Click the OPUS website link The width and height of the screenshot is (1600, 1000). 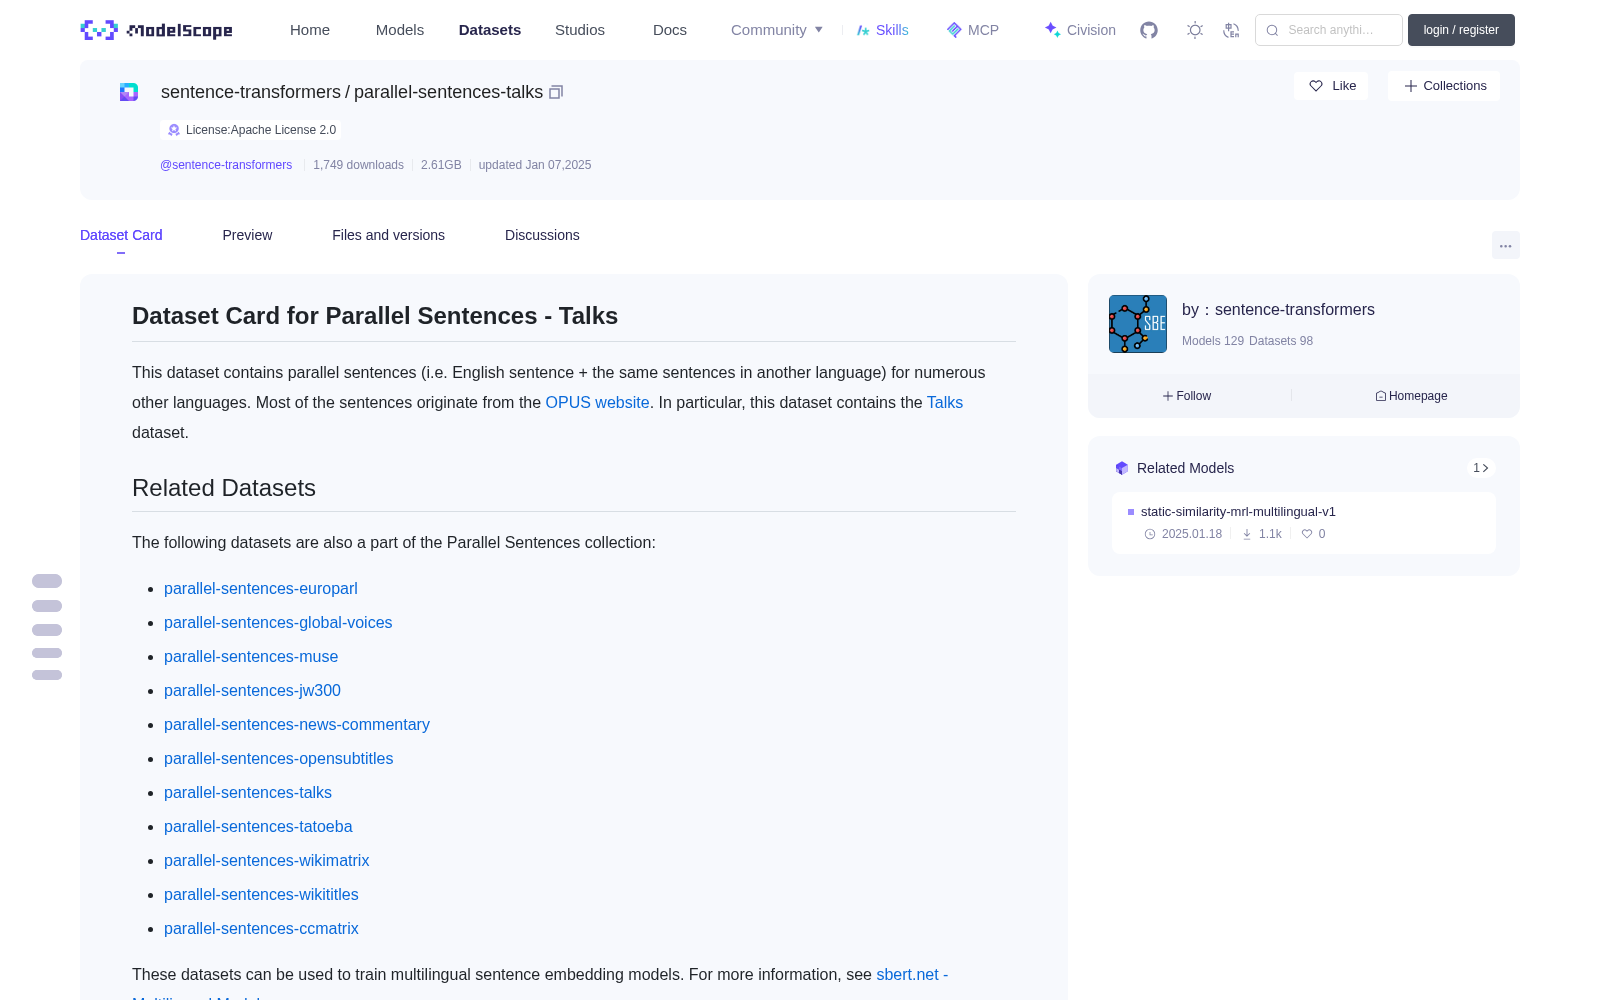pos(597,403)
